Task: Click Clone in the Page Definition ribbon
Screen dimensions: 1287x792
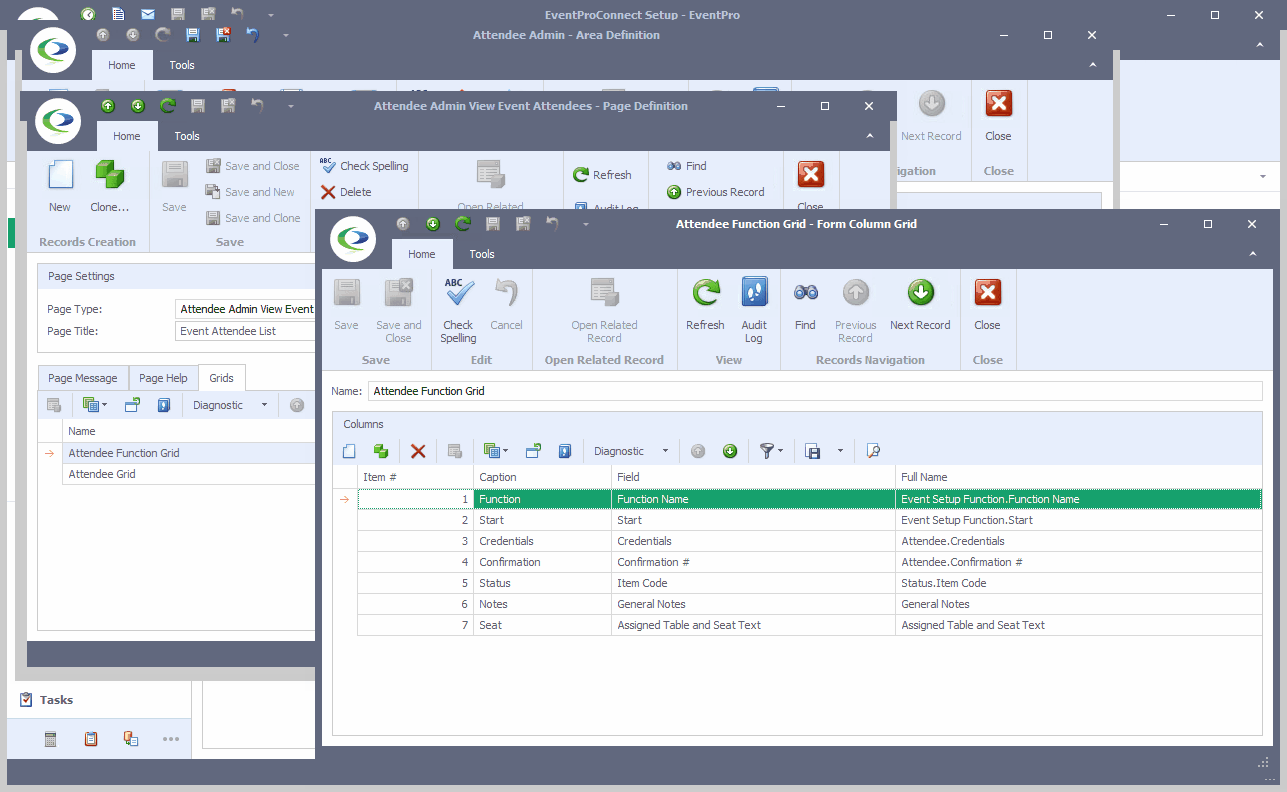Action: tap(110, 187)
